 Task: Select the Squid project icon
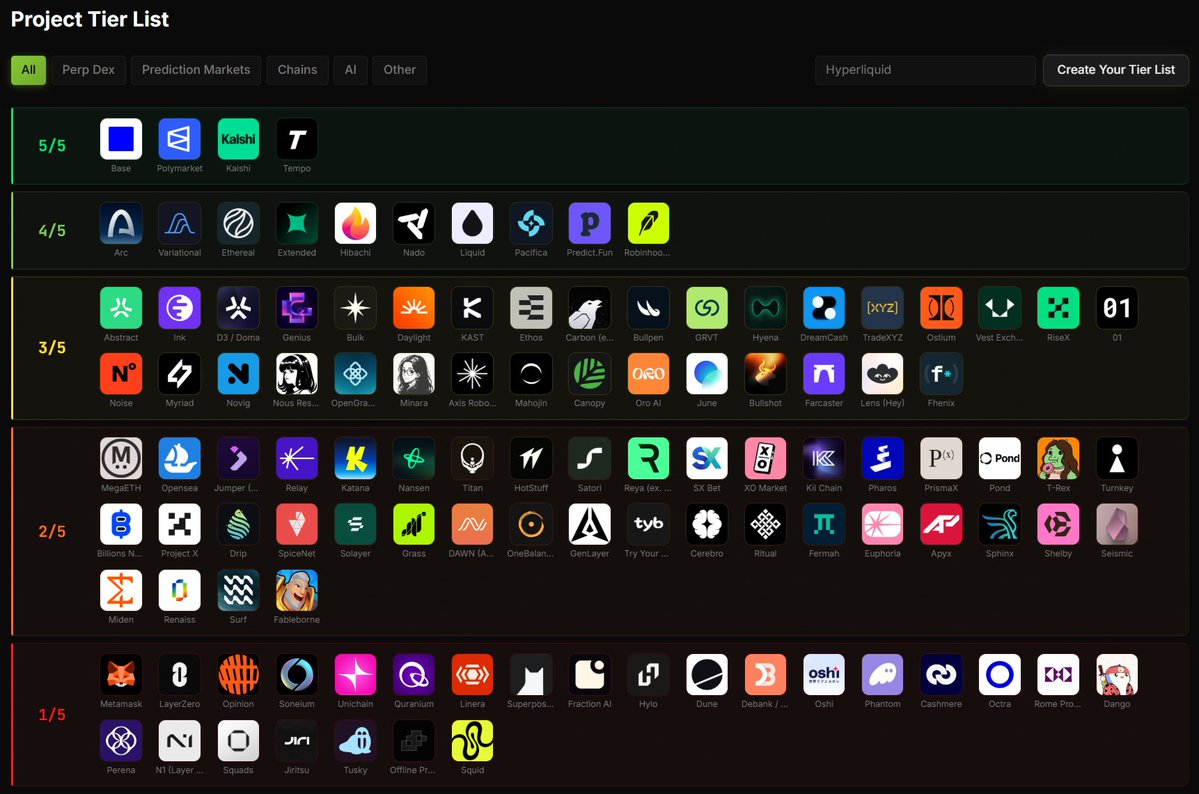click(x=473, y=740)
